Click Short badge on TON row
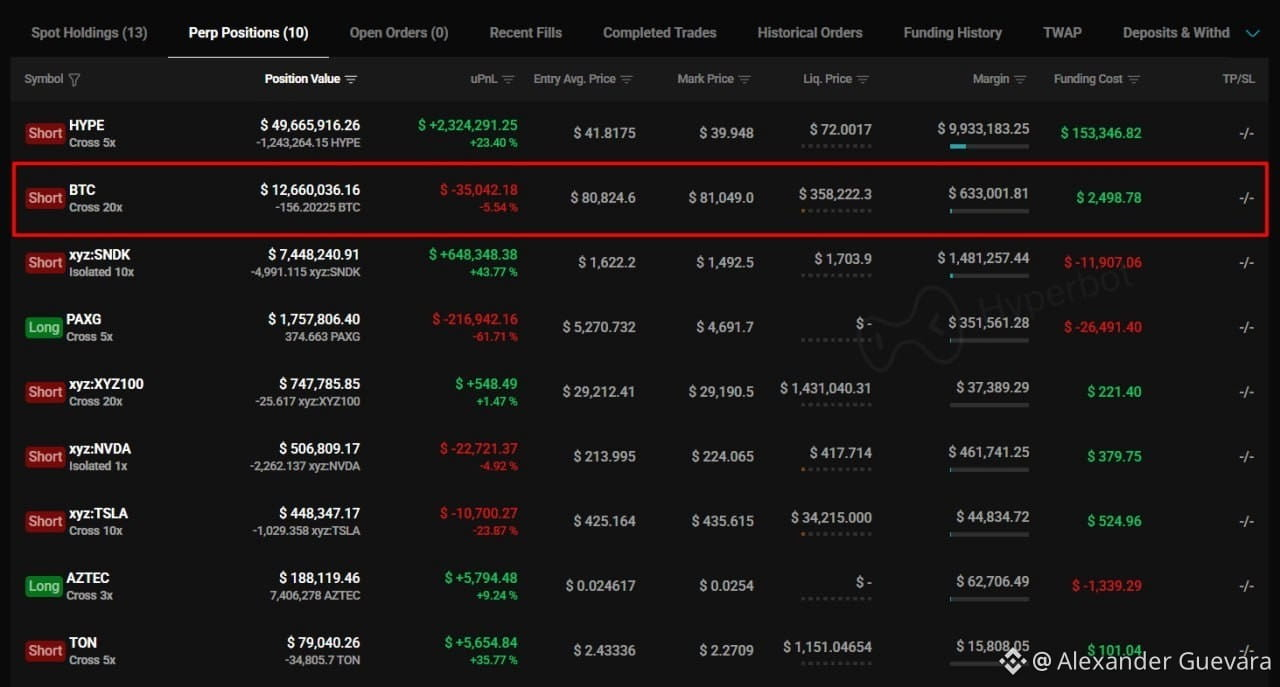 tap(45, 651)
